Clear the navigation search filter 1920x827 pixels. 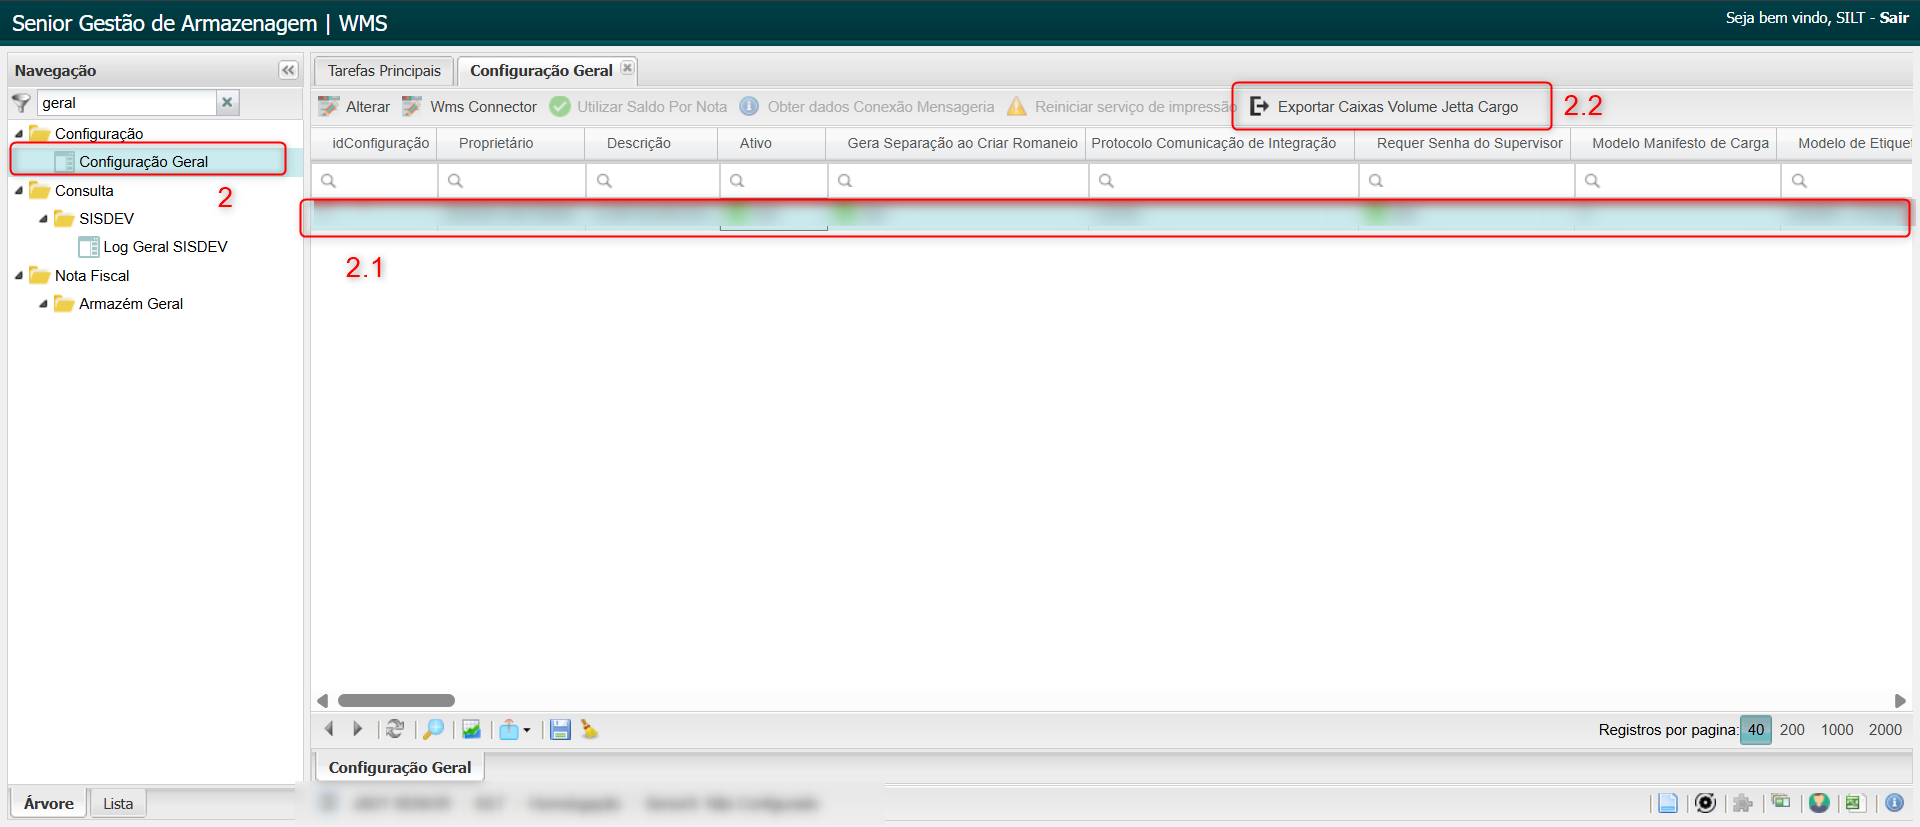(x=227, y=102)
